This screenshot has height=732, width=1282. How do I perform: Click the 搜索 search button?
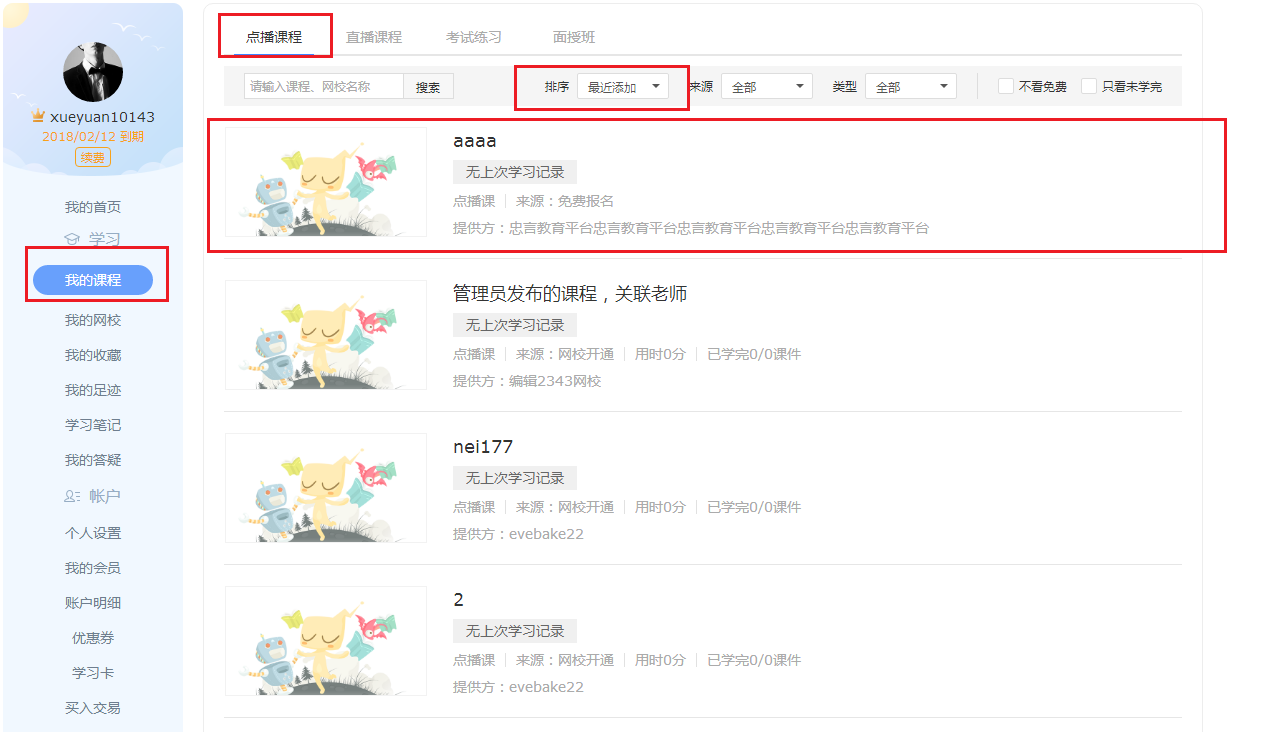(428, 87)
